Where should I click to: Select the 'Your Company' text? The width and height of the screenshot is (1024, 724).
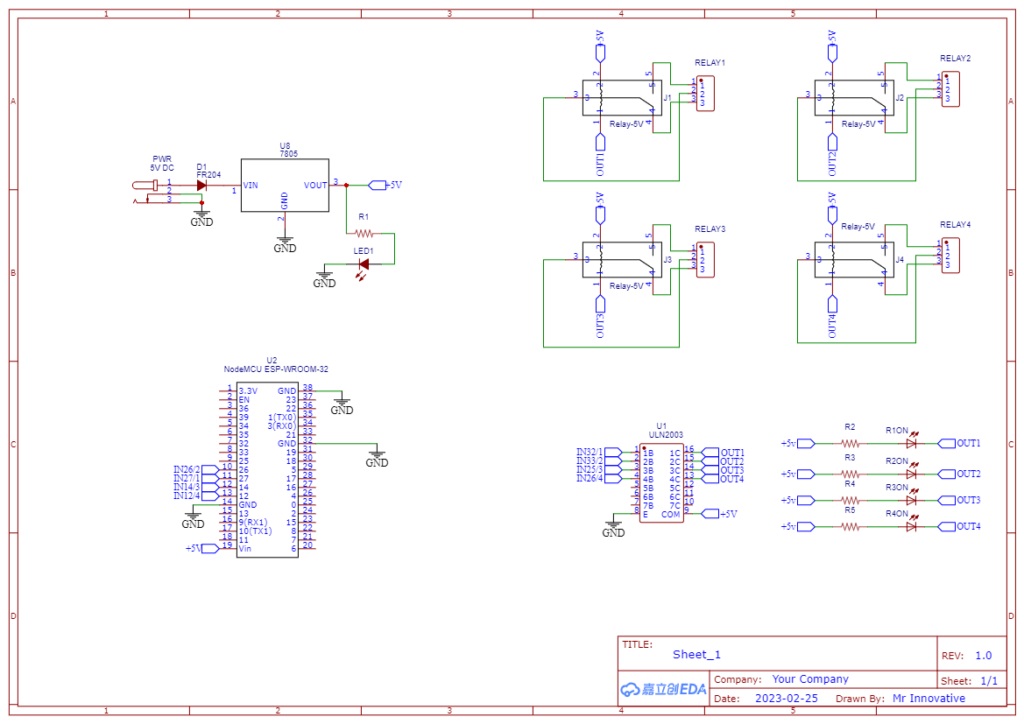click(x=810, y=679)
